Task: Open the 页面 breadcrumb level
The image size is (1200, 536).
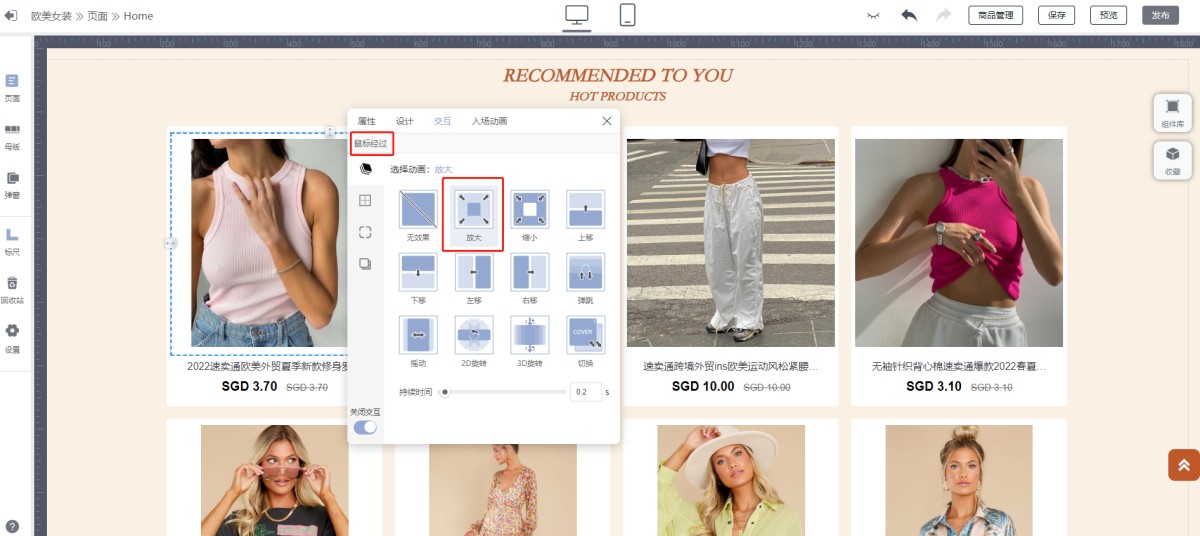Action: tap(97, 16)
